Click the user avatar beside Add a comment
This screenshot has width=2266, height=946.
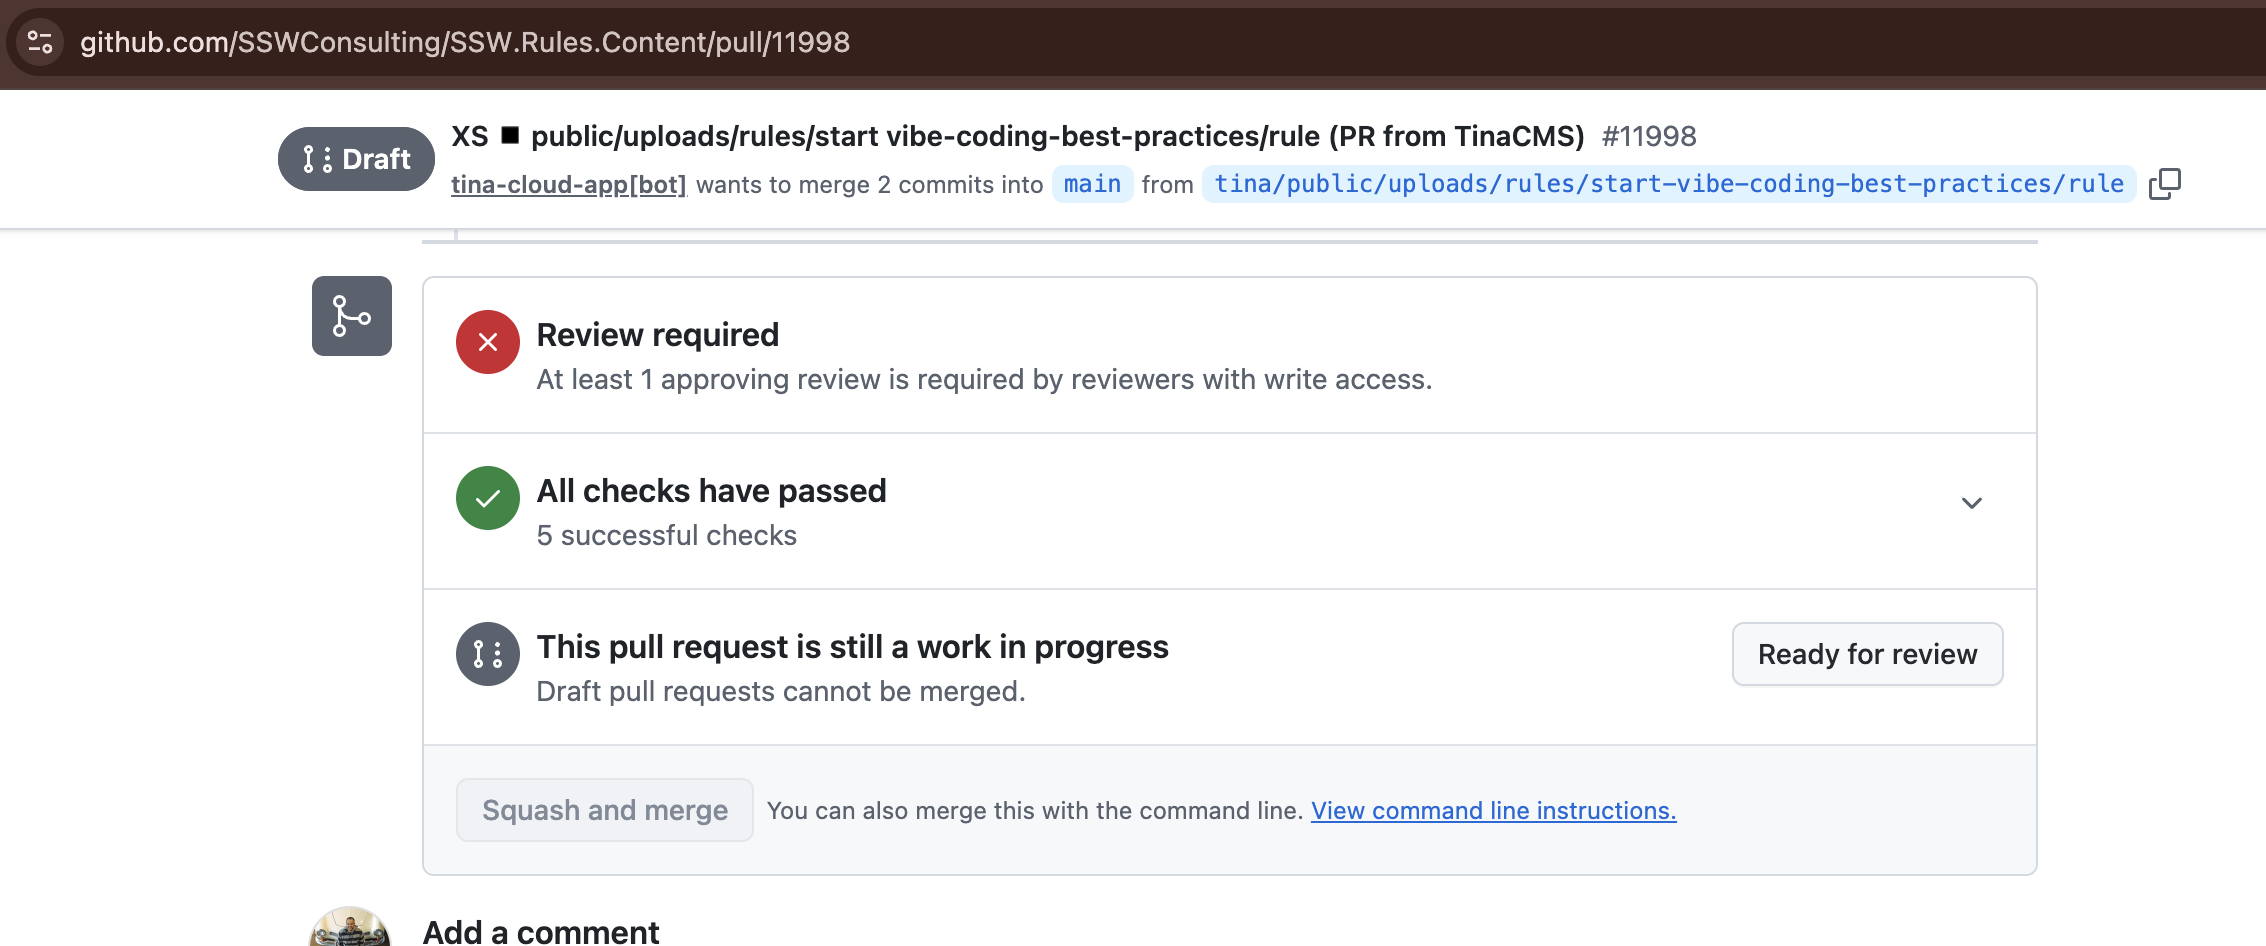coord(350,930)
